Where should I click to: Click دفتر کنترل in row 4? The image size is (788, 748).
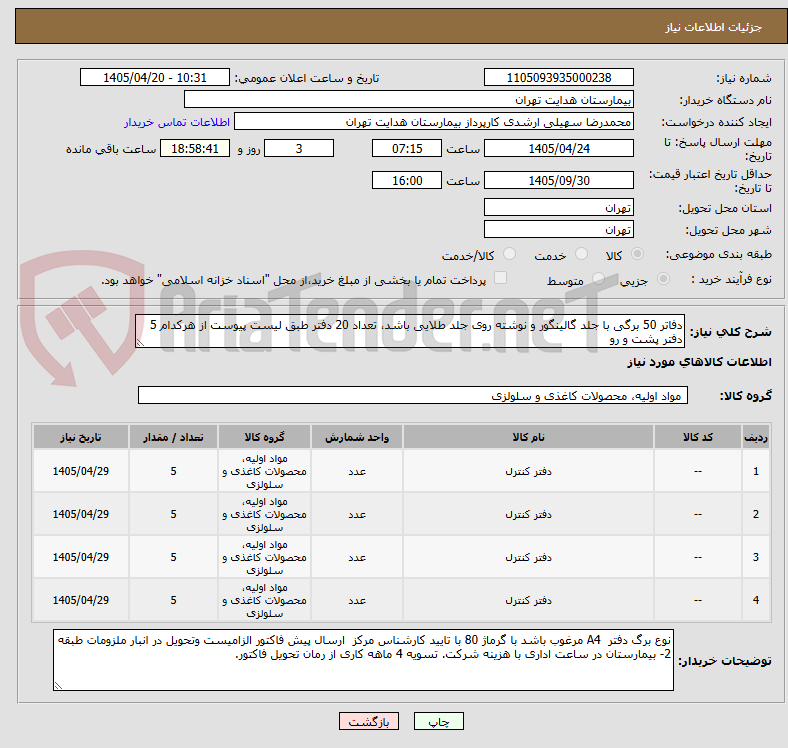click(x=528, y=600)
